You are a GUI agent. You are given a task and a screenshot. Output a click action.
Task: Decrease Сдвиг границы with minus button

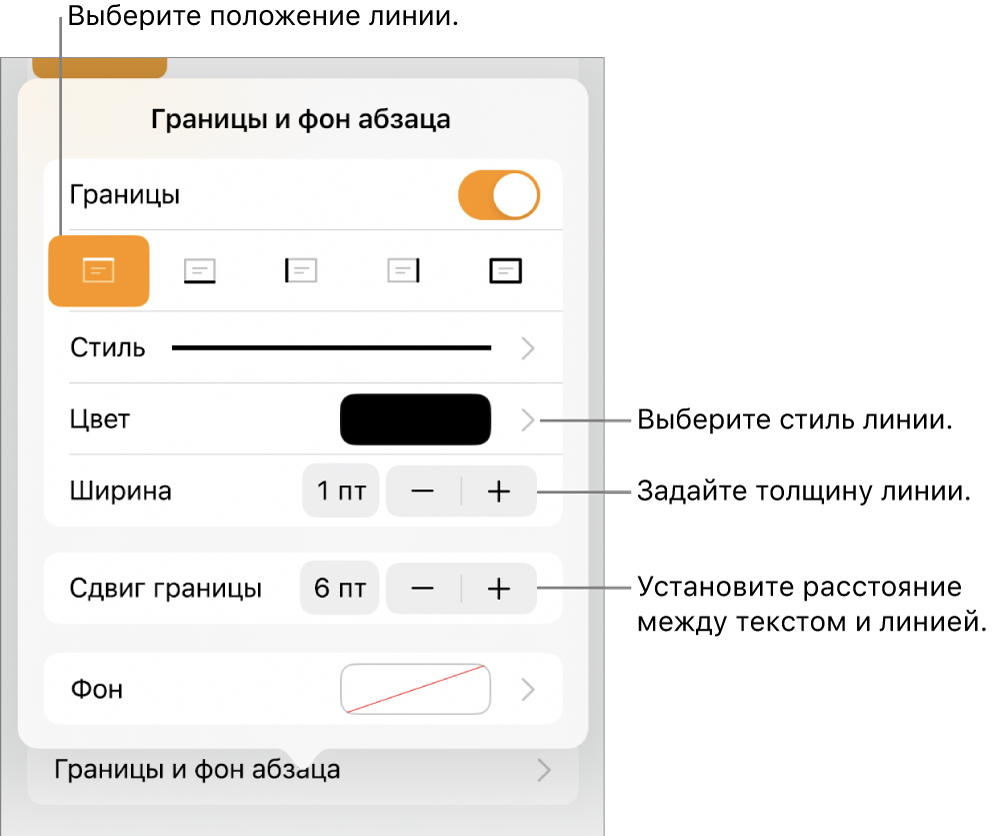pyautogui.click(x=423, y=589)
